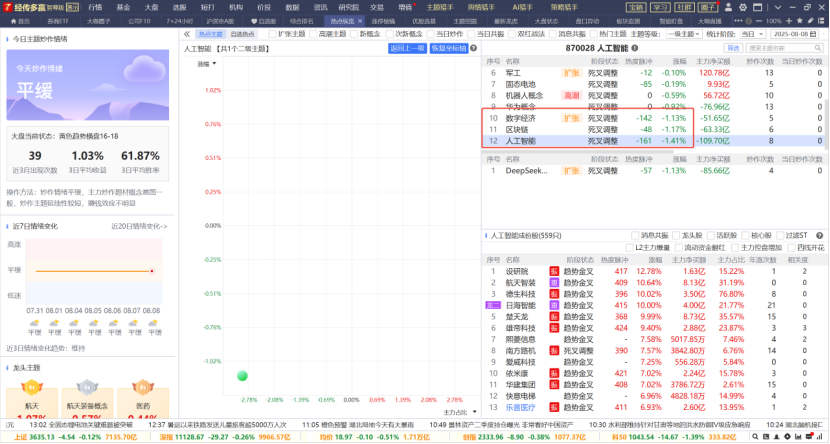Click the 返回上一级 button
This screenshot has height=444, width=830.
pyautogui.click(x=407, y=47)
